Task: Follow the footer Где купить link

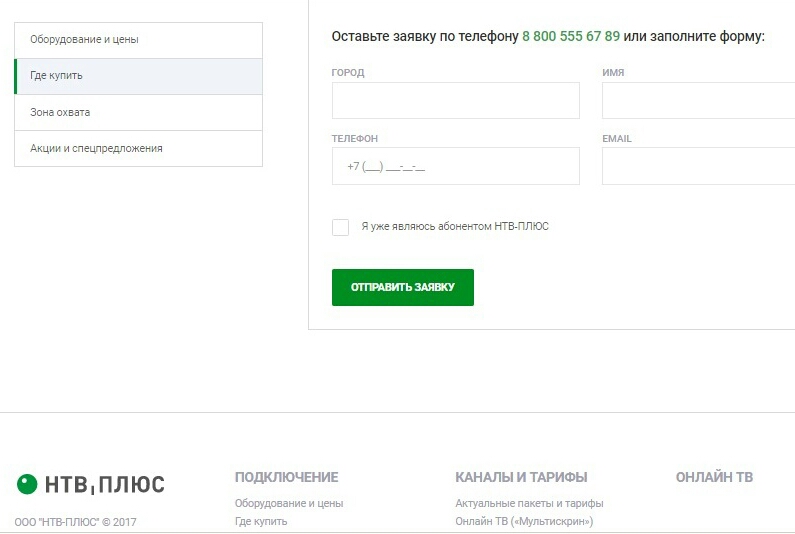Action: (x=261, y=521)
